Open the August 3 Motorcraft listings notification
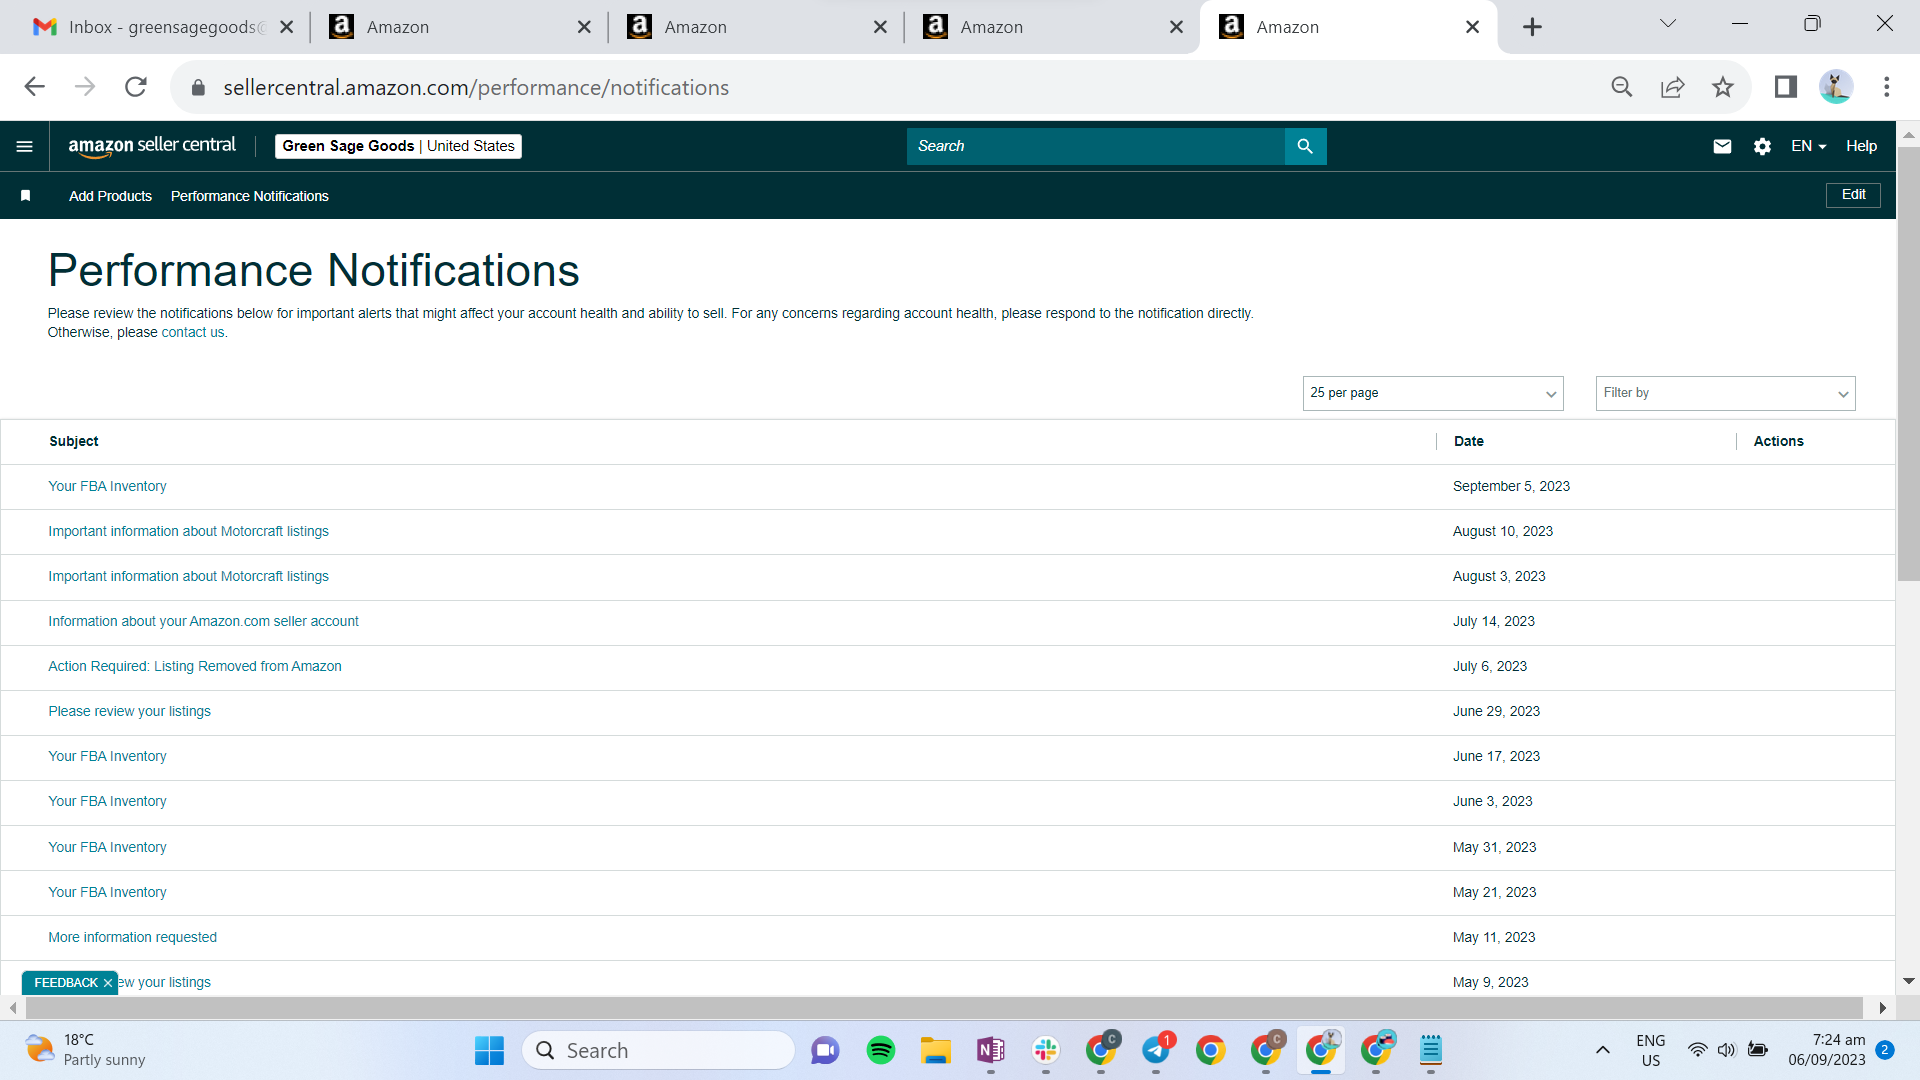Screen dimensions: 1920x1080 coord(188,577)
